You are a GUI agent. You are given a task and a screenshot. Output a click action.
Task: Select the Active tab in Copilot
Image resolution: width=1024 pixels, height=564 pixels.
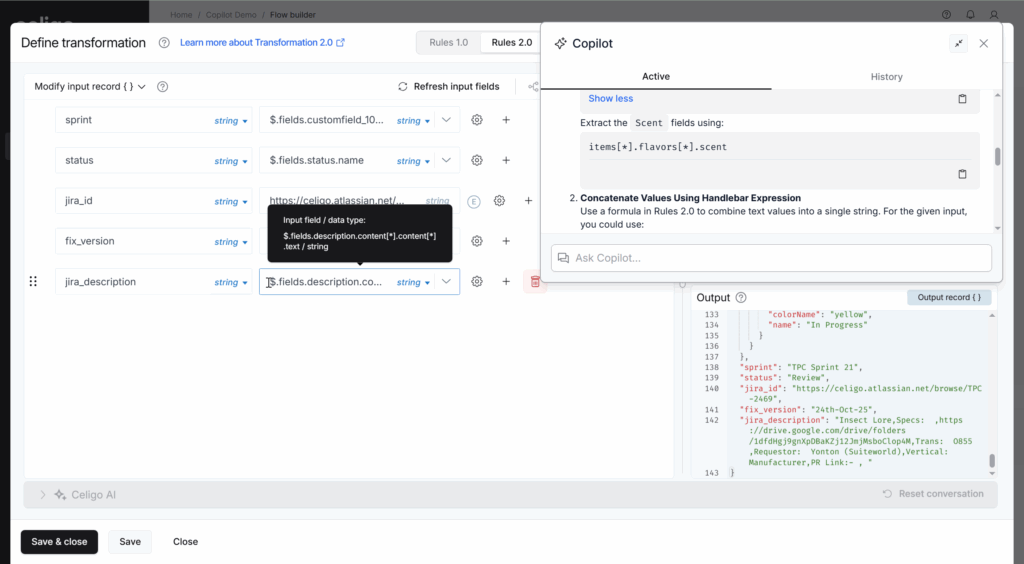656,77
